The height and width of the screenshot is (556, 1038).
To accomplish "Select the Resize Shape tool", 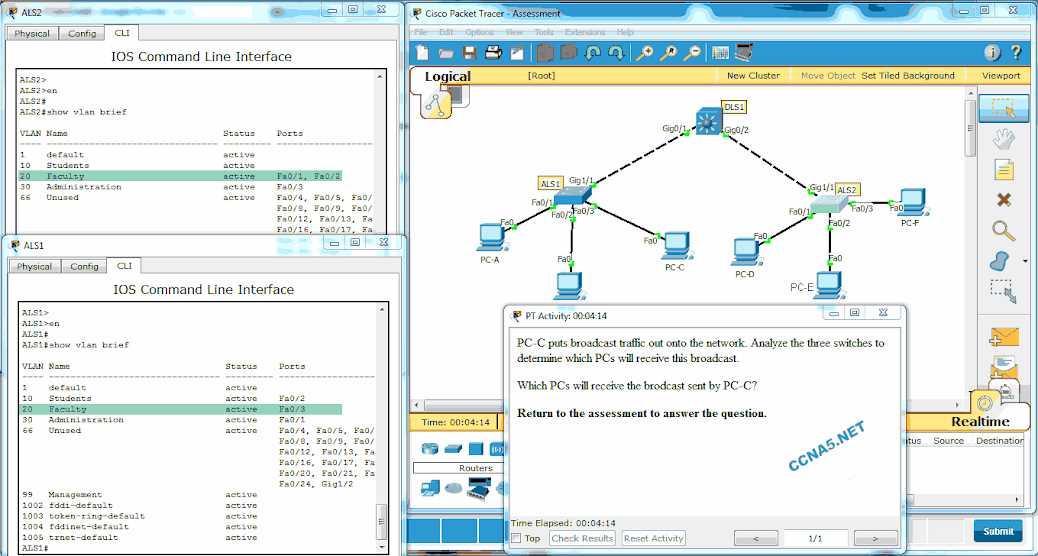I will coord(1003,292).
